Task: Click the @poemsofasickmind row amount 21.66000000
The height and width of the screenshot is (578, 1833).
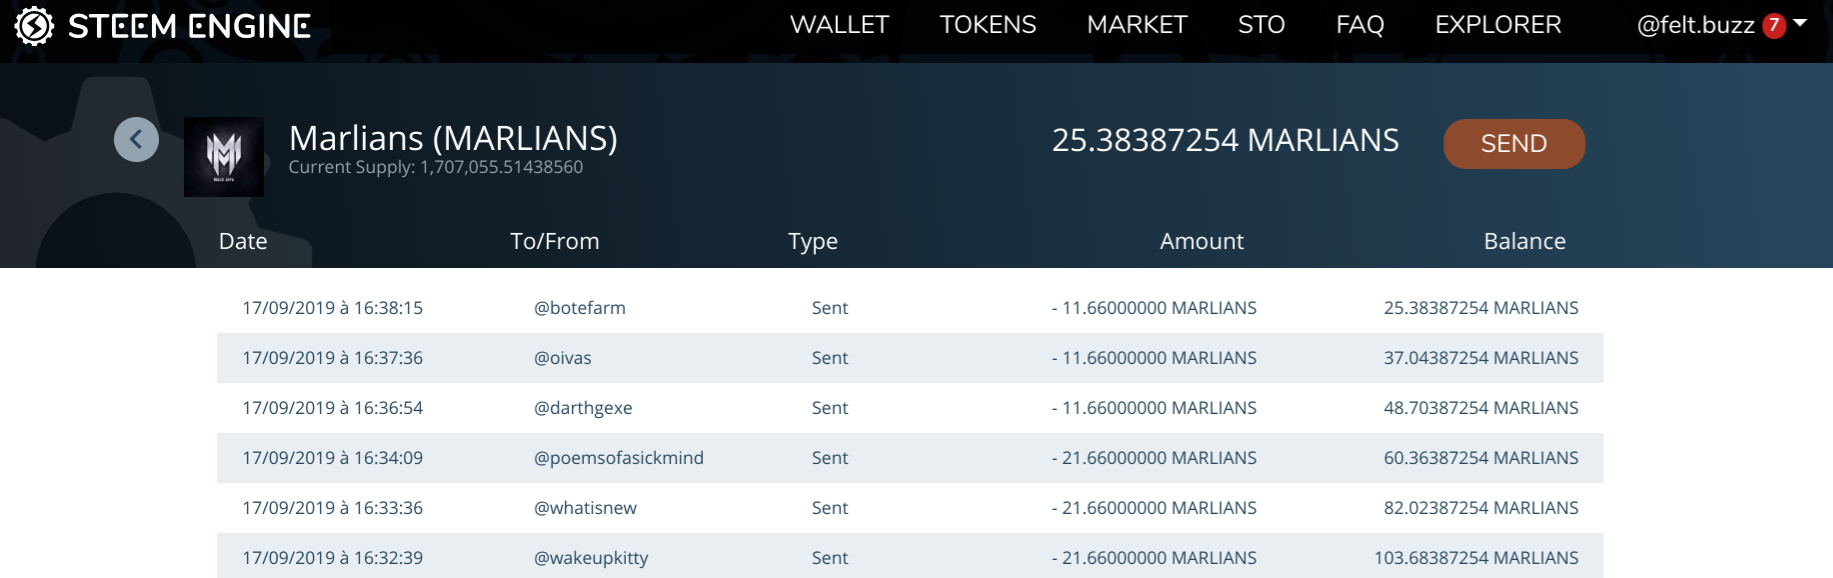Action: [1154, 458]
